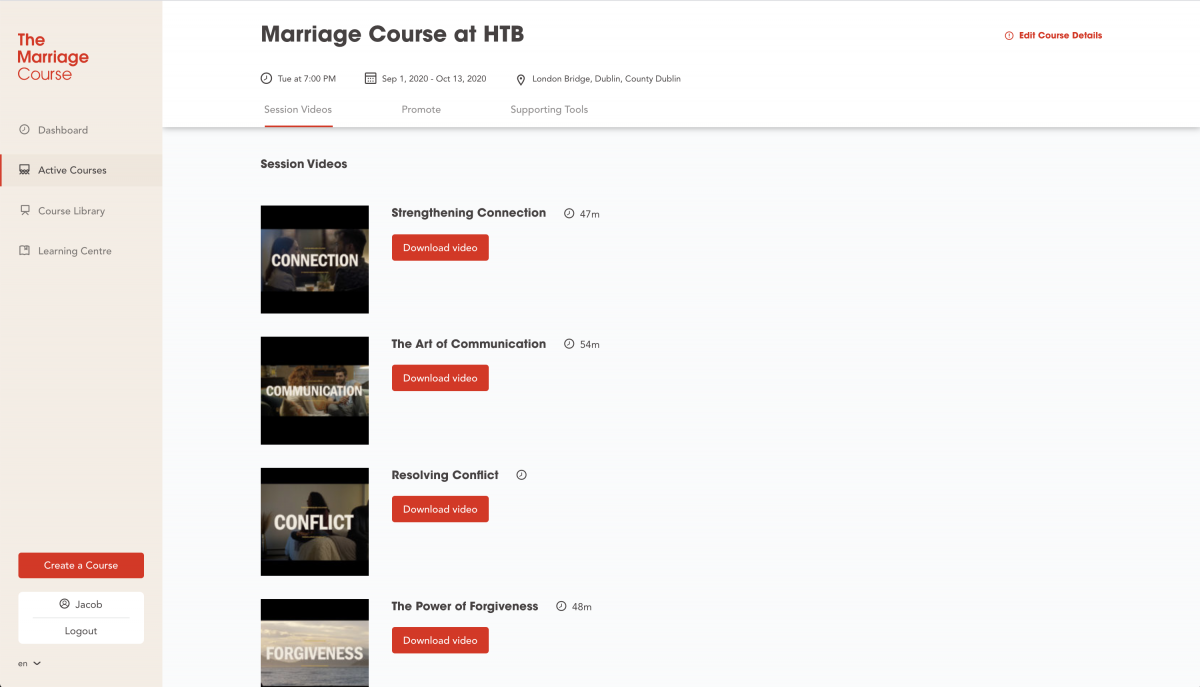Click the Jacob profile name
Image resolution: width=1200 pixels, height=687 pixels.
pyautogui.click(x=89, y=604)
